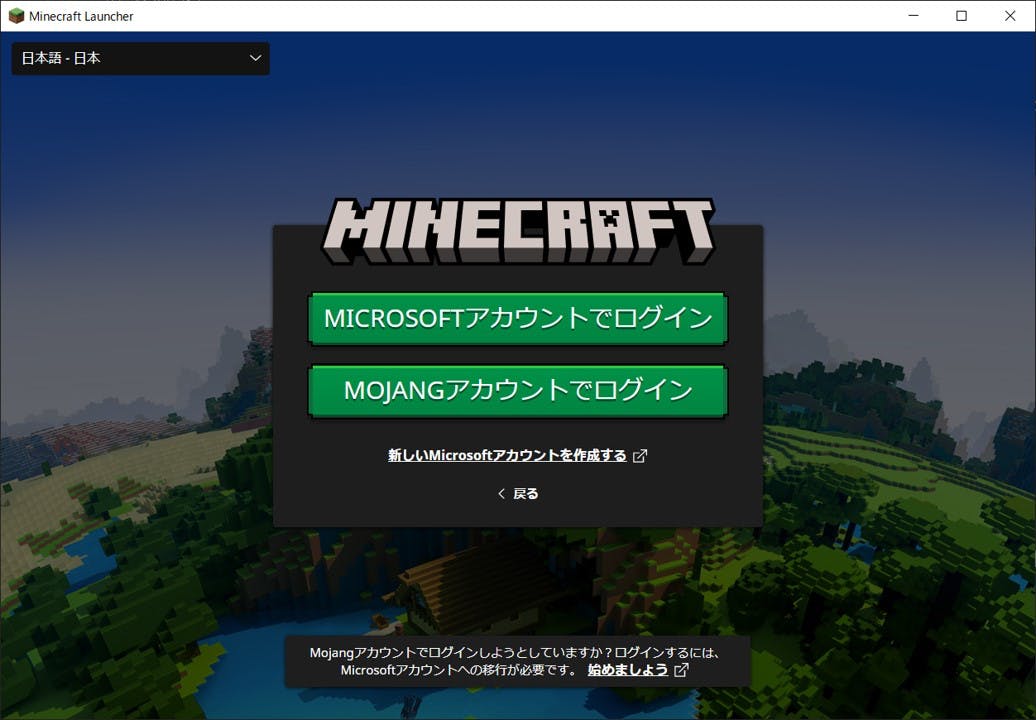Viewport: 1036px width, 720px height.
Task: Click external link icon beside account creation link
Action: [x=640, y=456]
